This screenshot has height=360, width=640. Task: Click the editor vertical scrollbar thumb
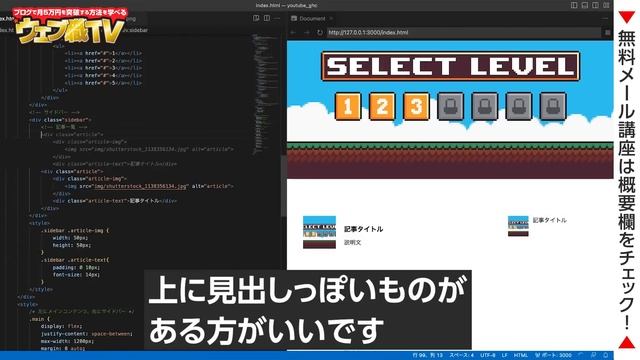click(284, 186)
